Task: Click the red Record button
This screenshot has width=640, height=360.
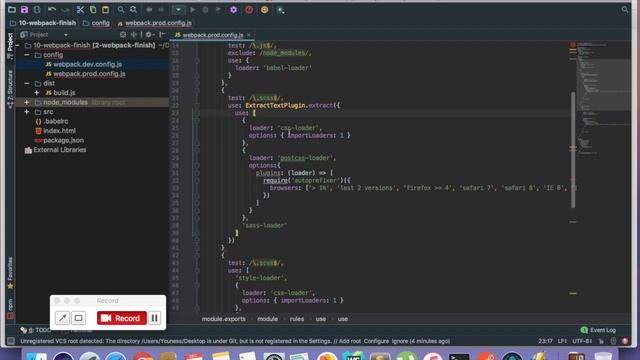Action: 122,318
